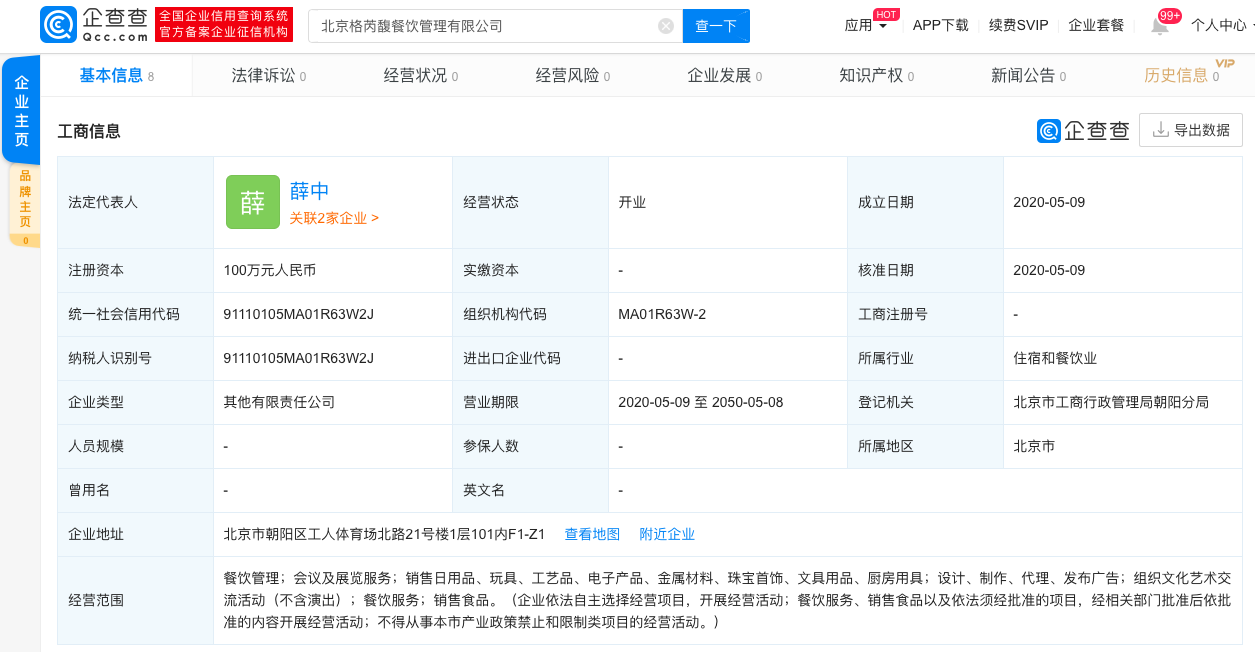1255x652 pixels.
Task: Expand the 应用 HOT dropdown arrow
Action: (x=884, y=24)
